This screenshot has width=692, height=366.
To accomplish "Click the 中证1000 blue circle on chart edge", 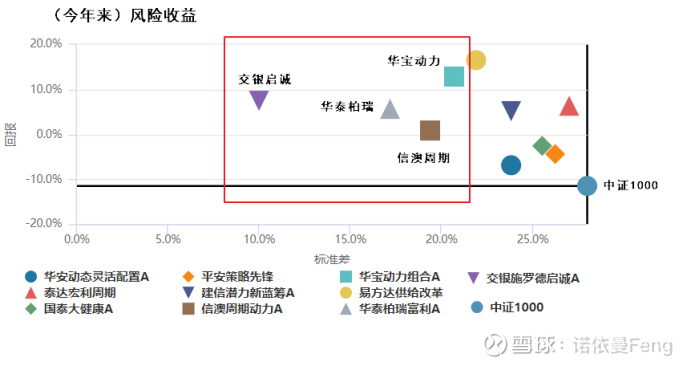I will pos(587,186).
